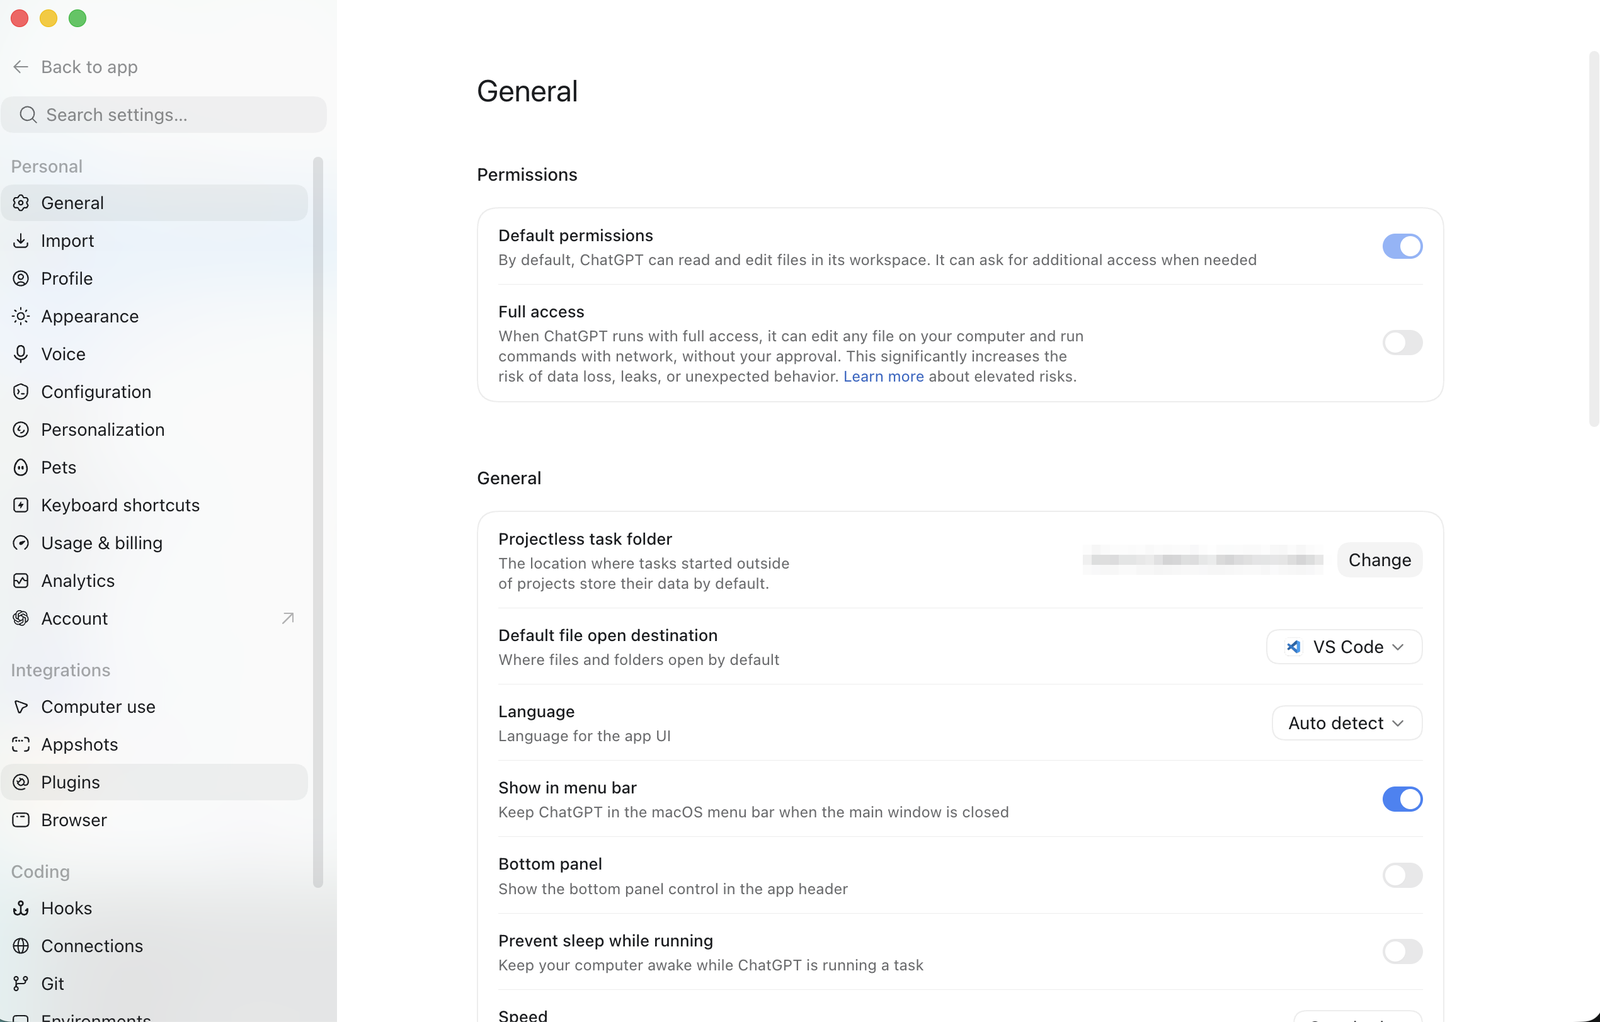1600x1022 pixels.
Task: Open the Plugins settings page
Action: [154, 782]
